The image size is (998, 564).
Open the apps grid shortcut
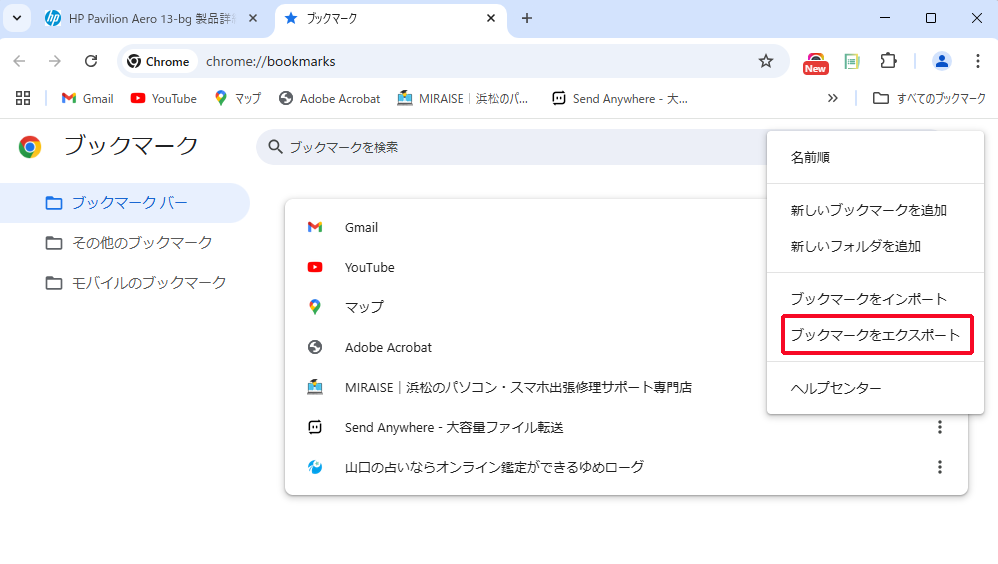(x=23, y=98)
